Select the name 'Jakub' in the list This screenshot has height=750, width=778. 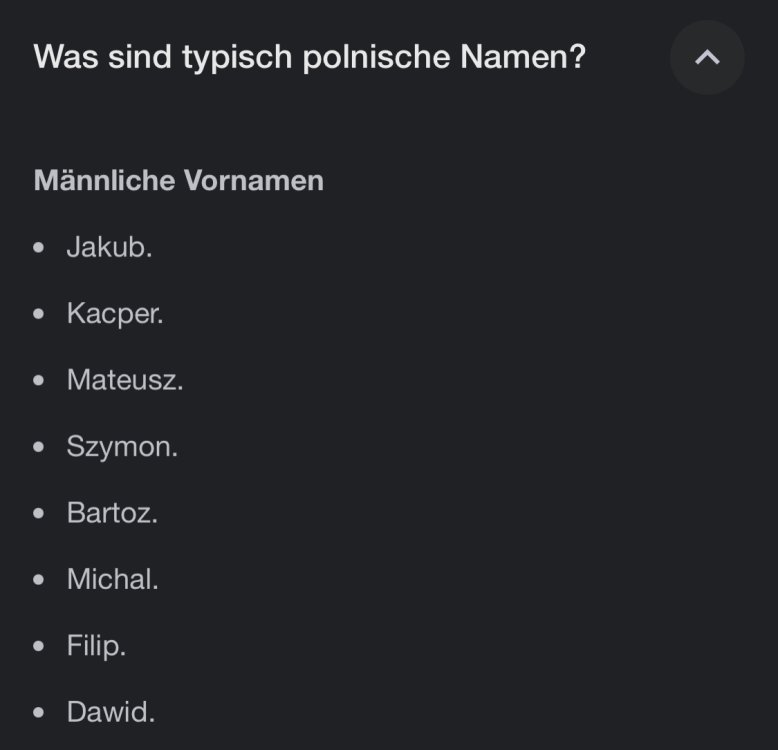pyautogui.click(x=108, y=247)
